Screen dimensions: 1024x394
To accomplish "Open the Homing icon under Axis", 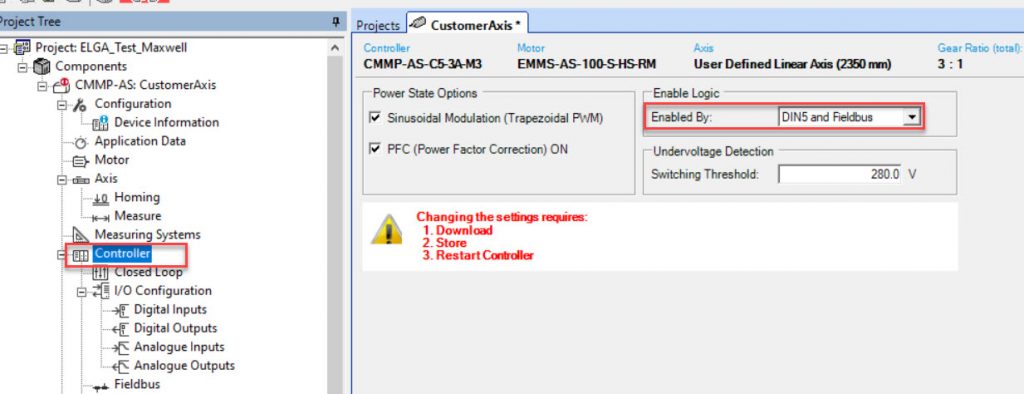I will coord(100,198).
